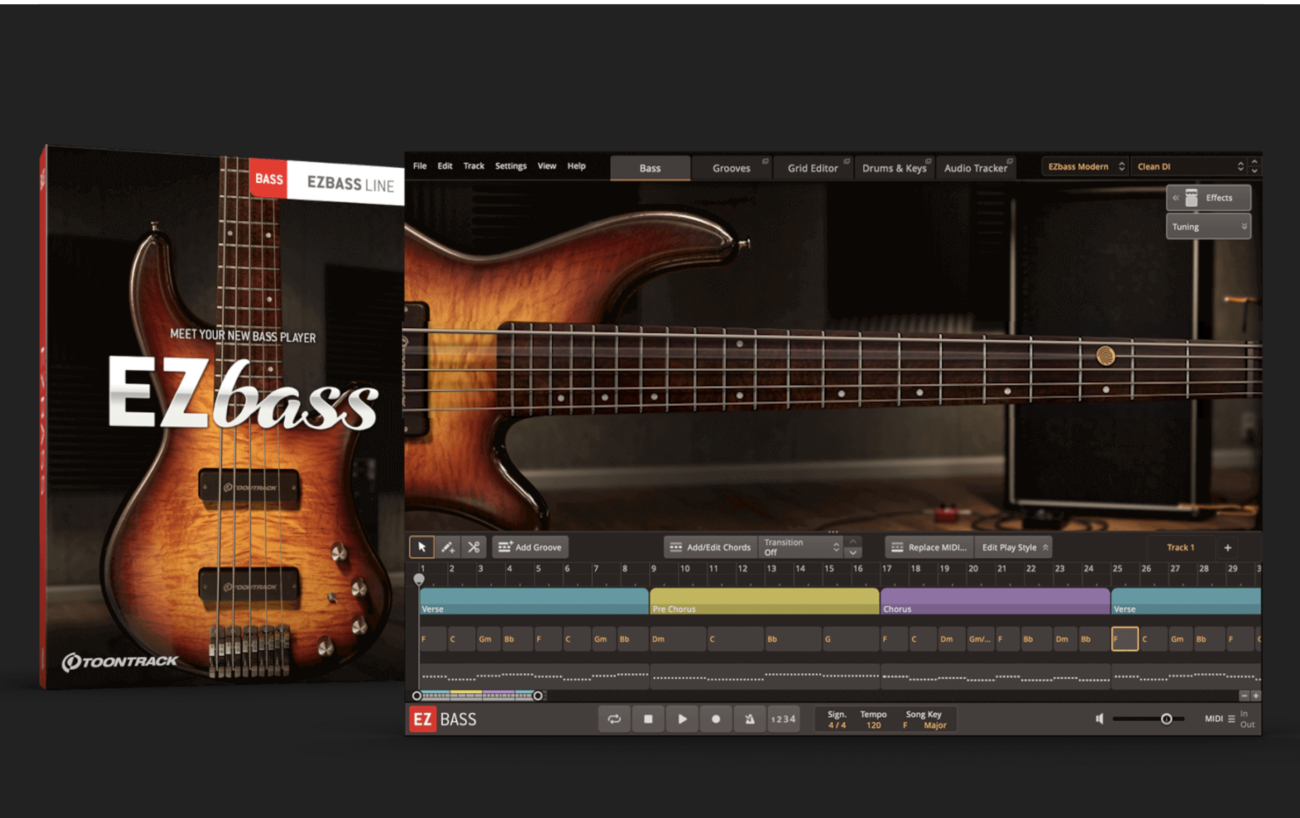
Task: Step transition setting up
Action: 853,542
